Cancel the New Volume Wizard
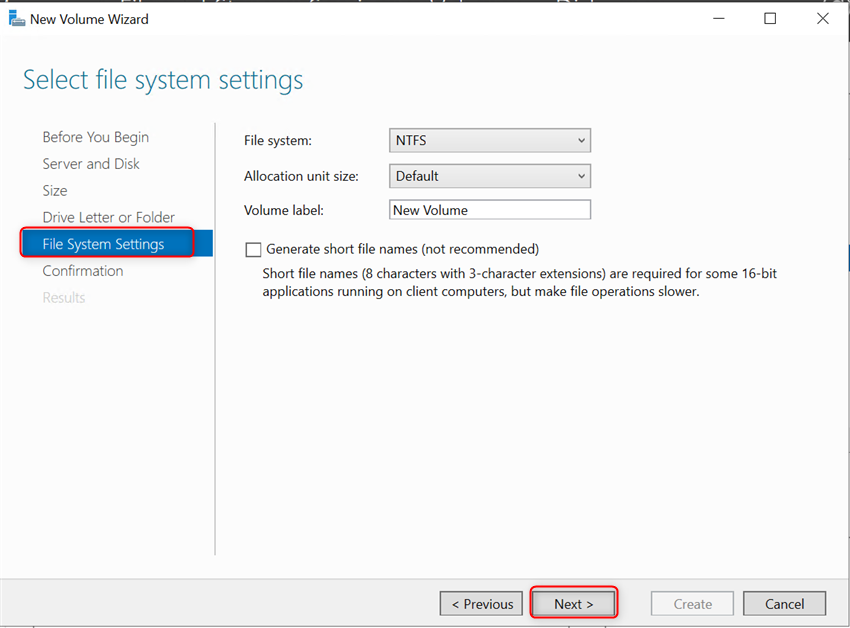 (x=784, y=603)
